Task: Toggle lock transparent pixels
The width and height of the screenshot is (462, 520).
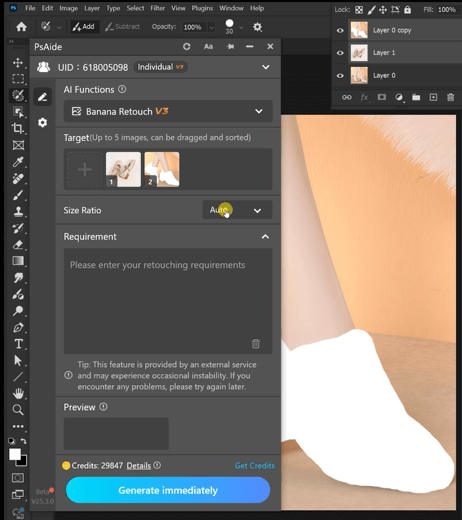Action: pyautogui.click(x=359, y=10)
